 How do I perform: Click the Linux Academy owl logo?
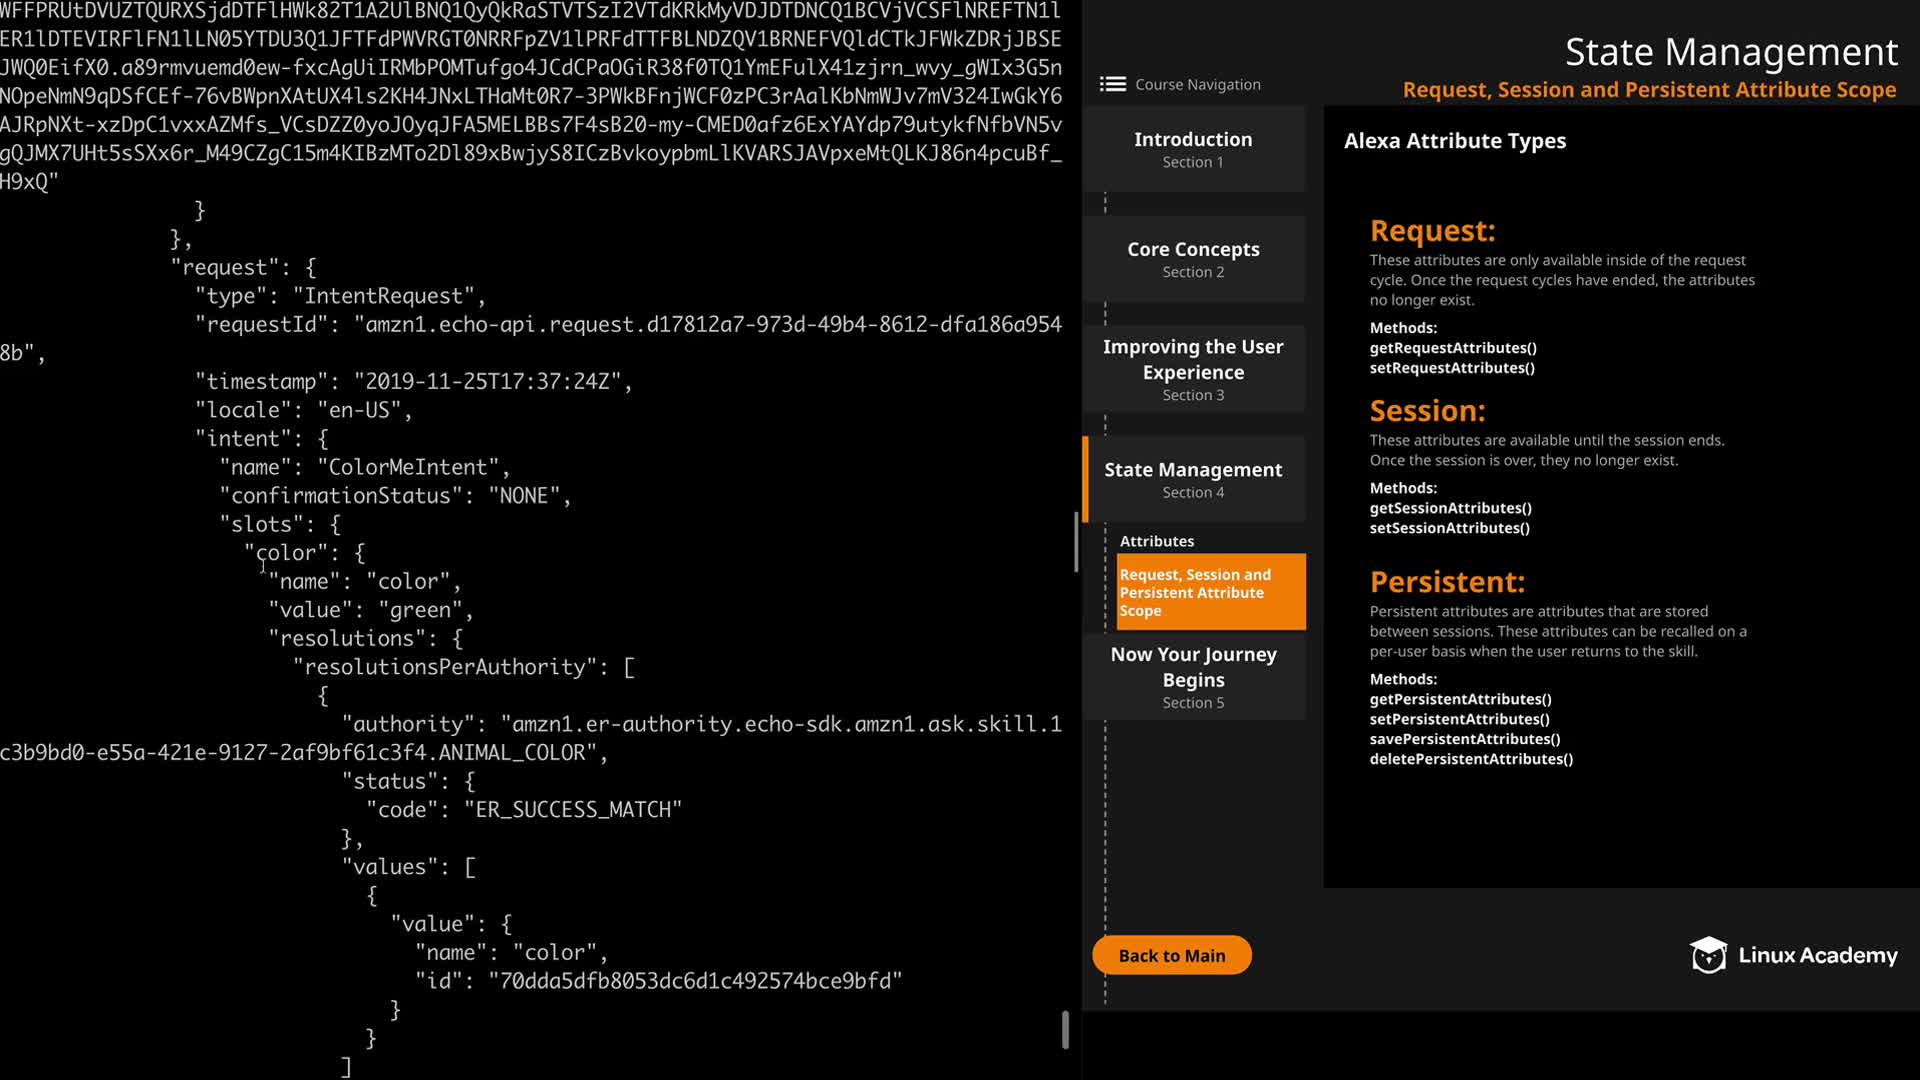pos(1708,955)
